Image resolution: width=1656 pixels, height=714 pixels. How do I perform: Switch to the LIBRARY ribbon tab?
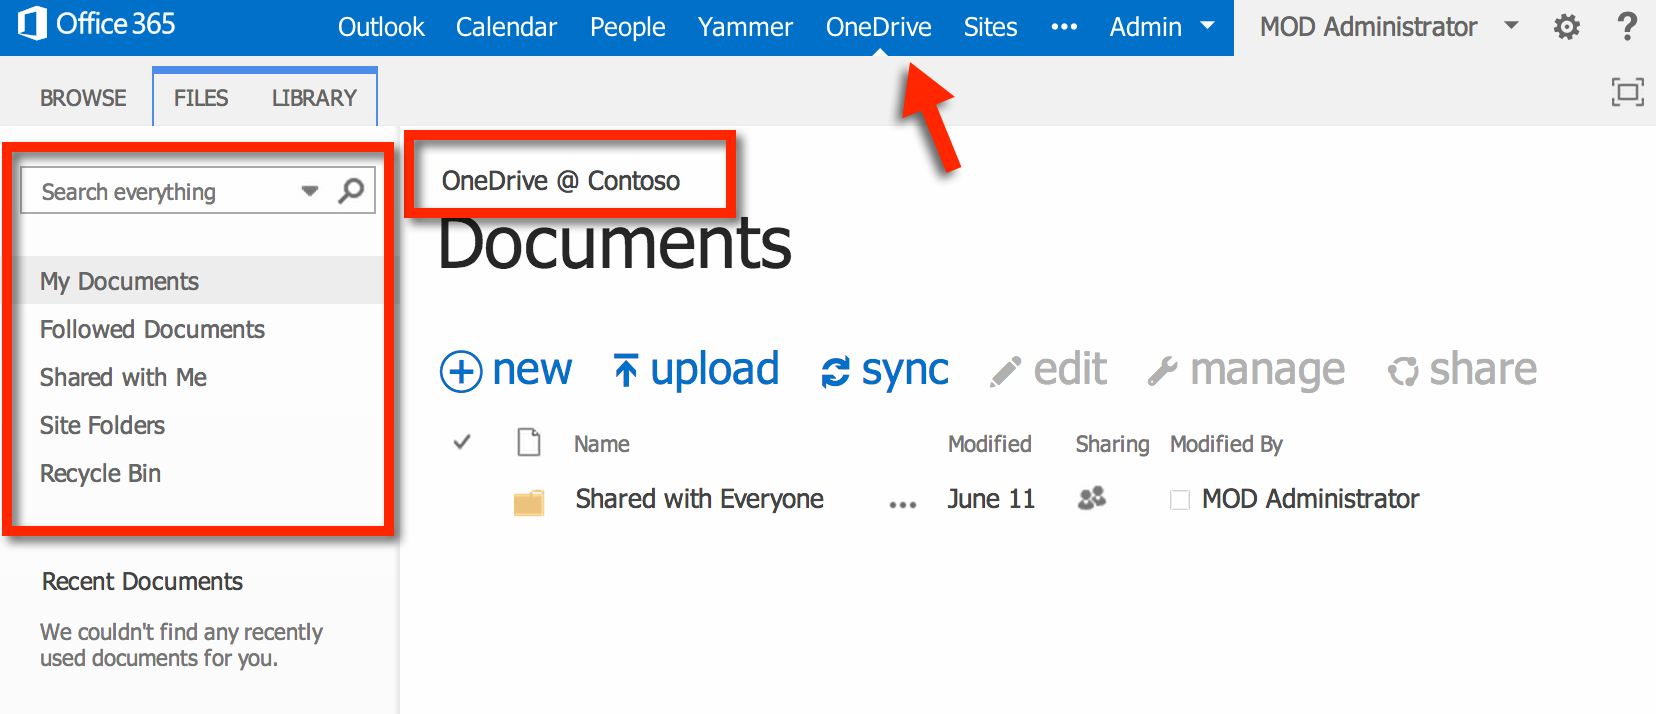tap(314, 98)
